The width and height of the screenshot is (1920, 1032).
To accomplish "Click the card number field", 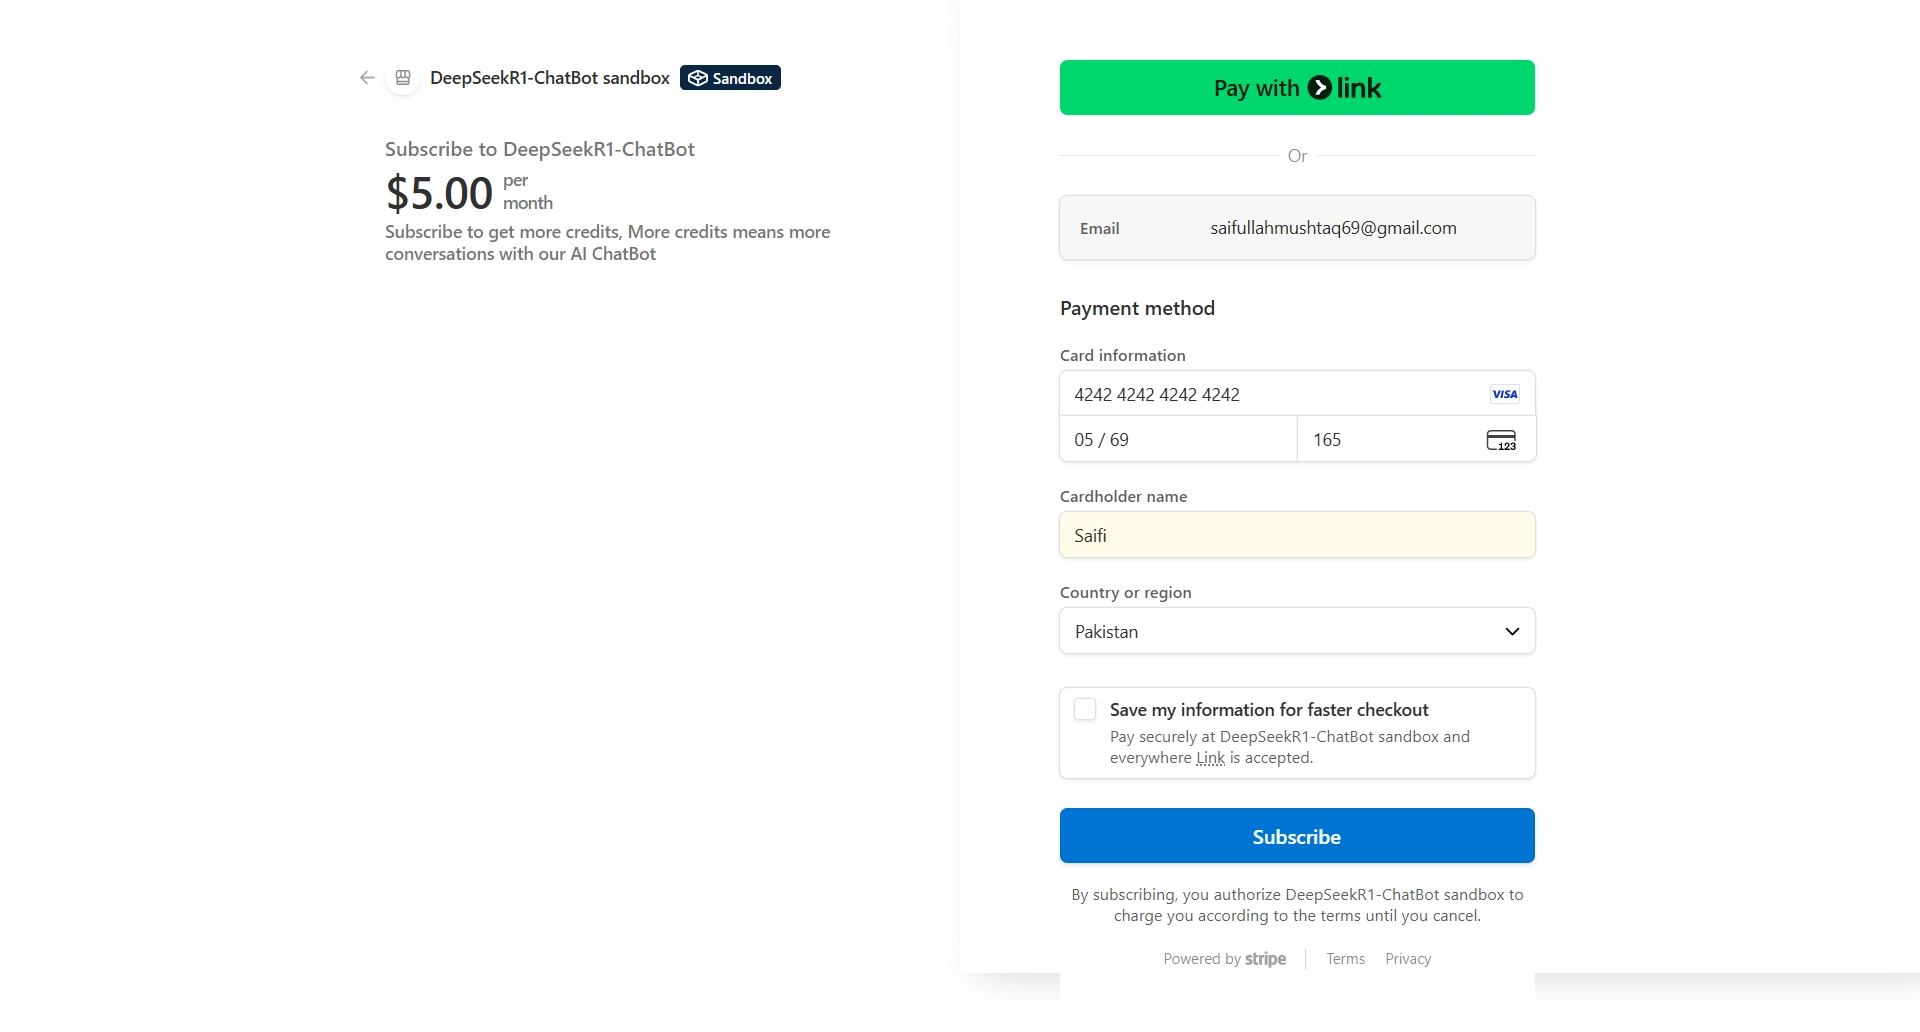I will 1270,394.
